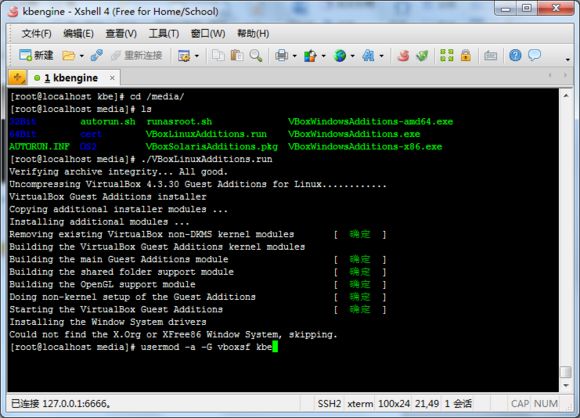Click the Copy icon in toolbar
This screenshot has height=418, width=580.
(218, 55)
